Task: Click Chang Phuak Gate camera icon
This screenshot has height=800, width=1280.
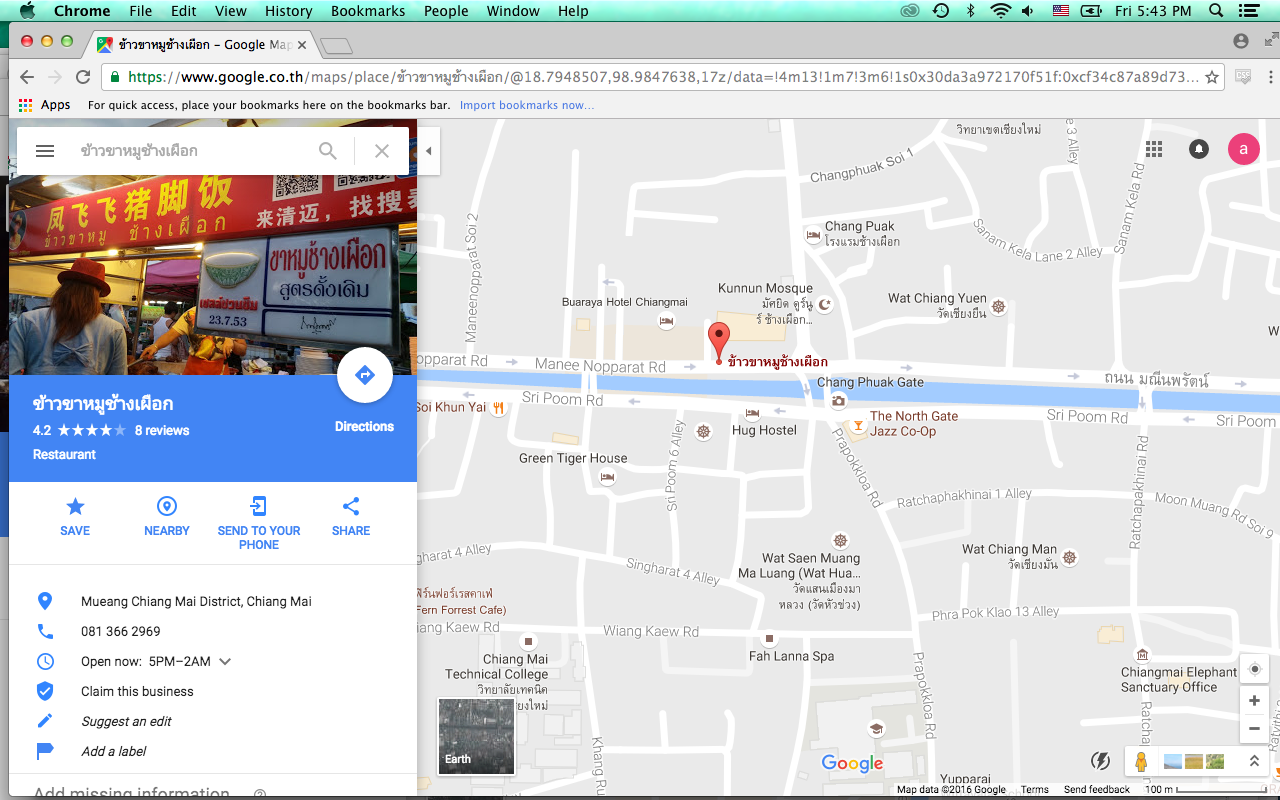Action: pos(838,400)
